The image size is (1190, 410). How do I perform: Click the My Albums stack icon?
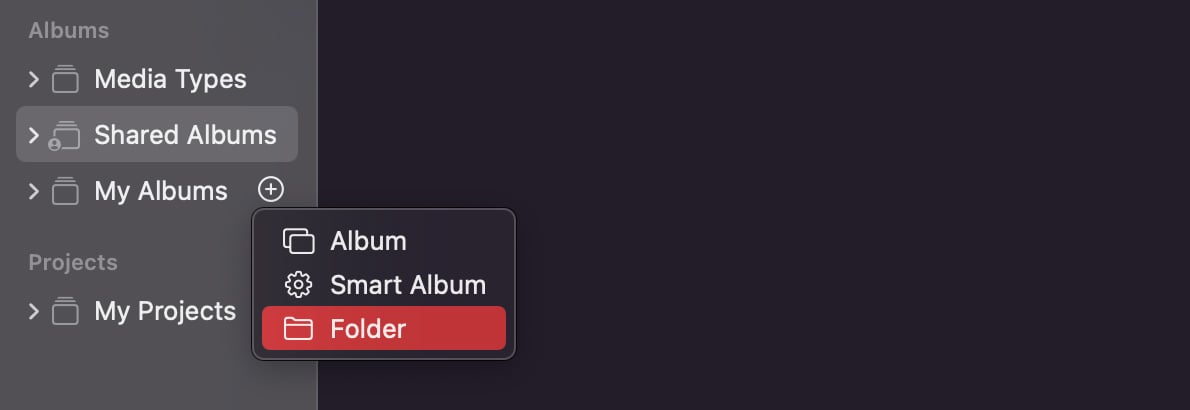65,191
